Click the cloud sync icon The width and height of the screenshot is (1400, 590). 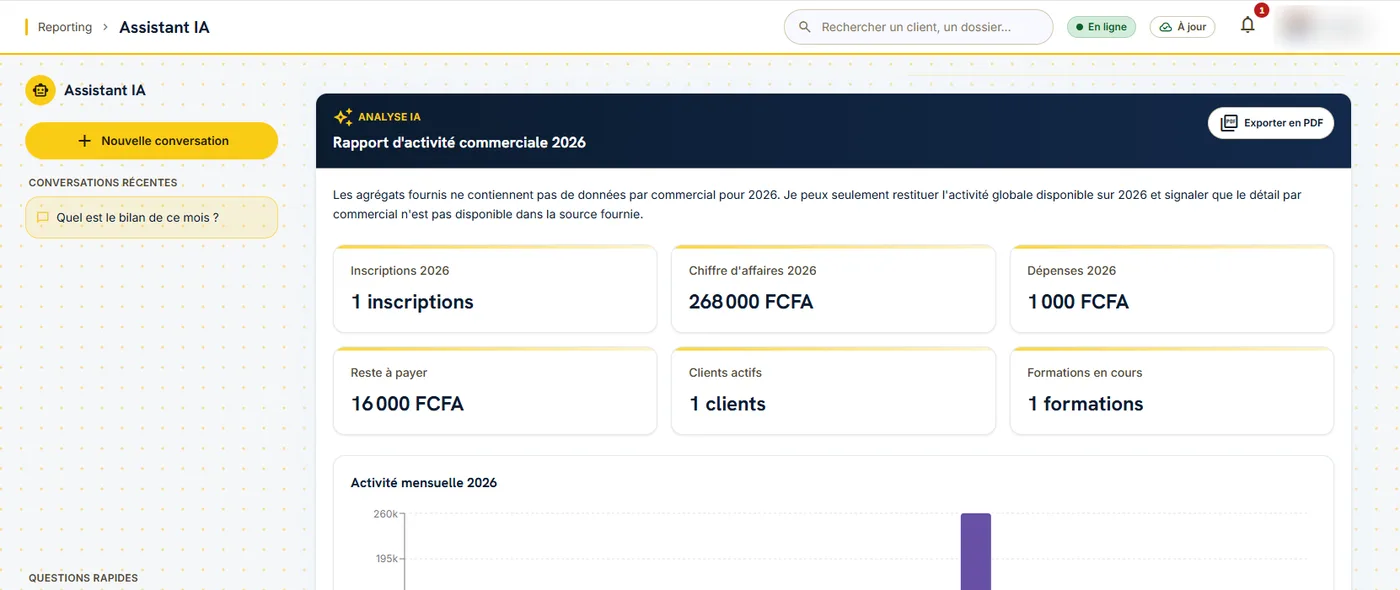point(1166,27)
